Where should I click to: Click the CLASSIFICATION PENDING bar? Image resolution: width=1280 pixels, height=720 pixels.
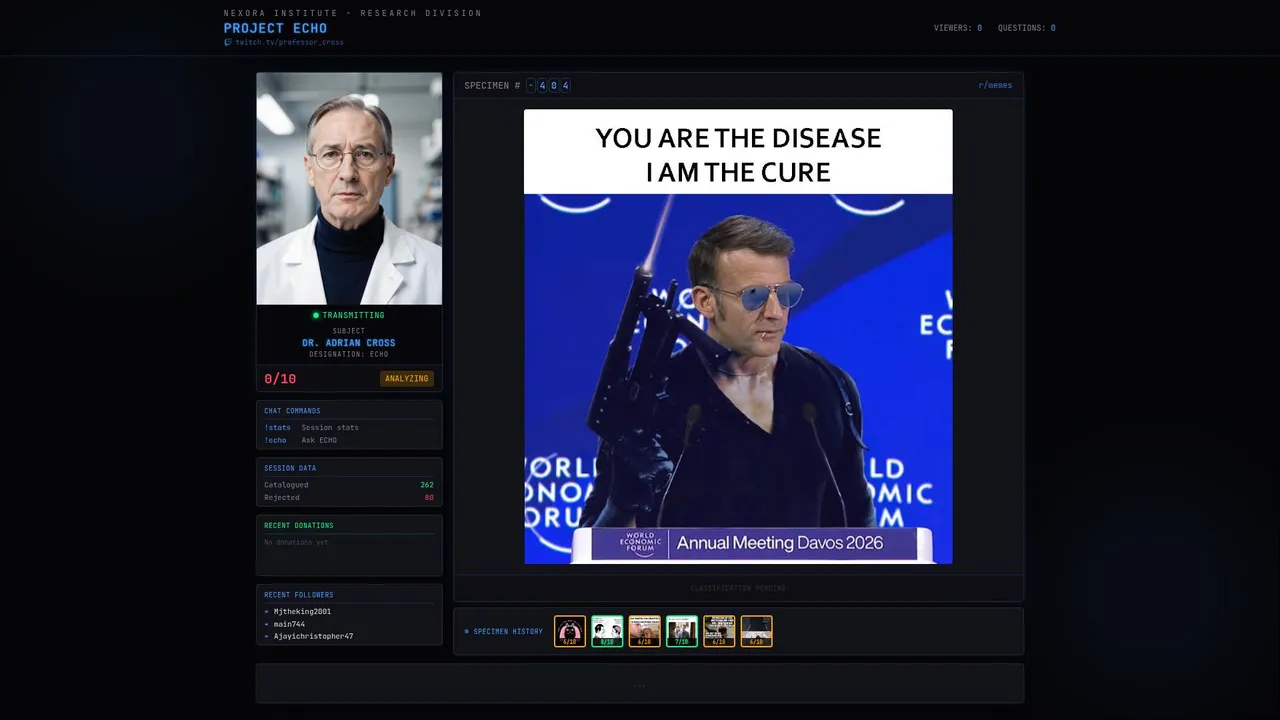point(738,588)
